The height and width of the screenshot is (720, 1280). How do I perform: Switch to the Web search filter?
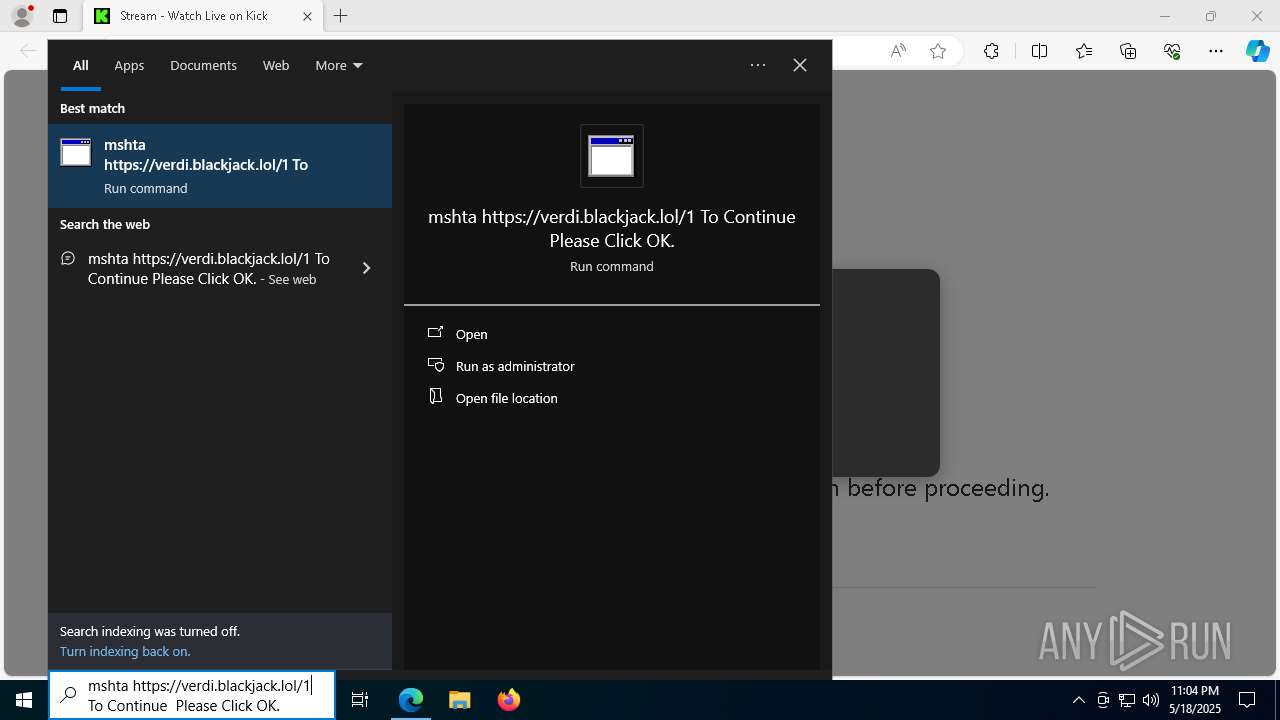tap(276, 65)
